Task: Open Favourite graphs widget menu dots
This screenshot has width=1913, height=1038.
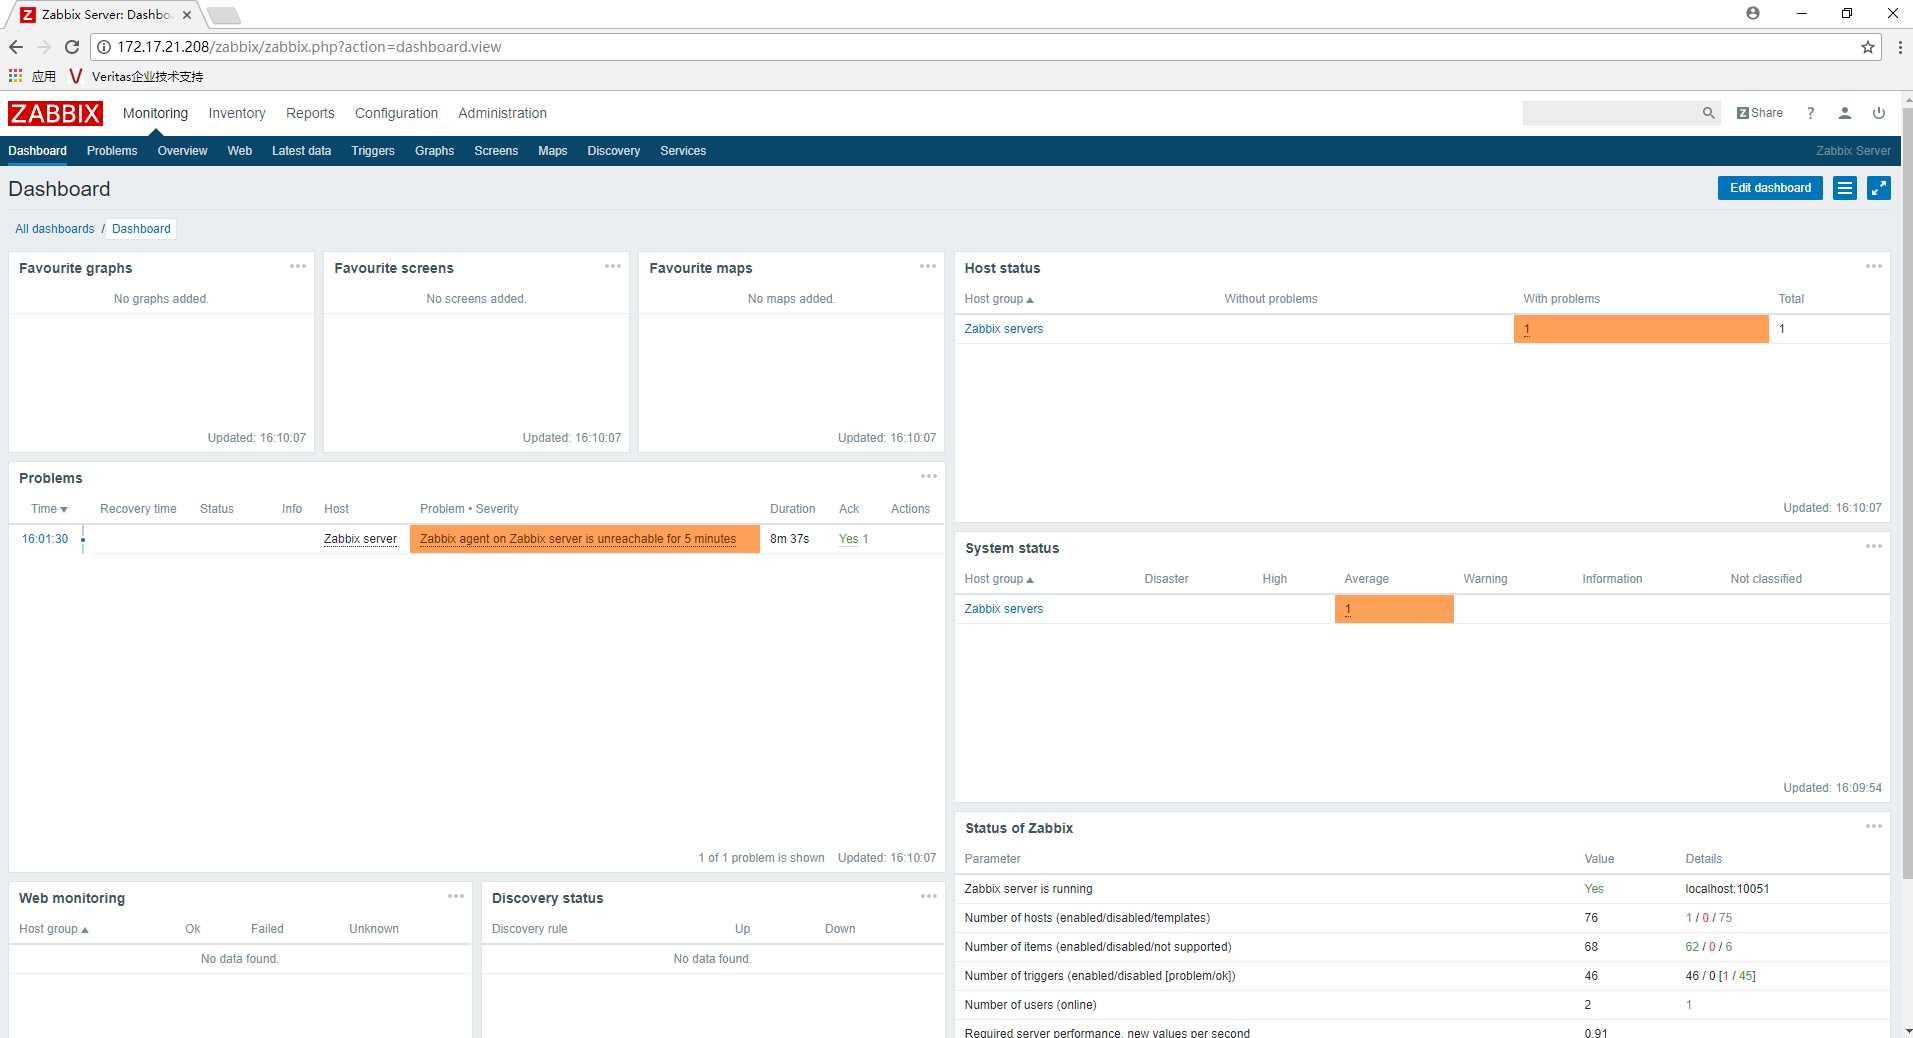Action: point(298,266)
